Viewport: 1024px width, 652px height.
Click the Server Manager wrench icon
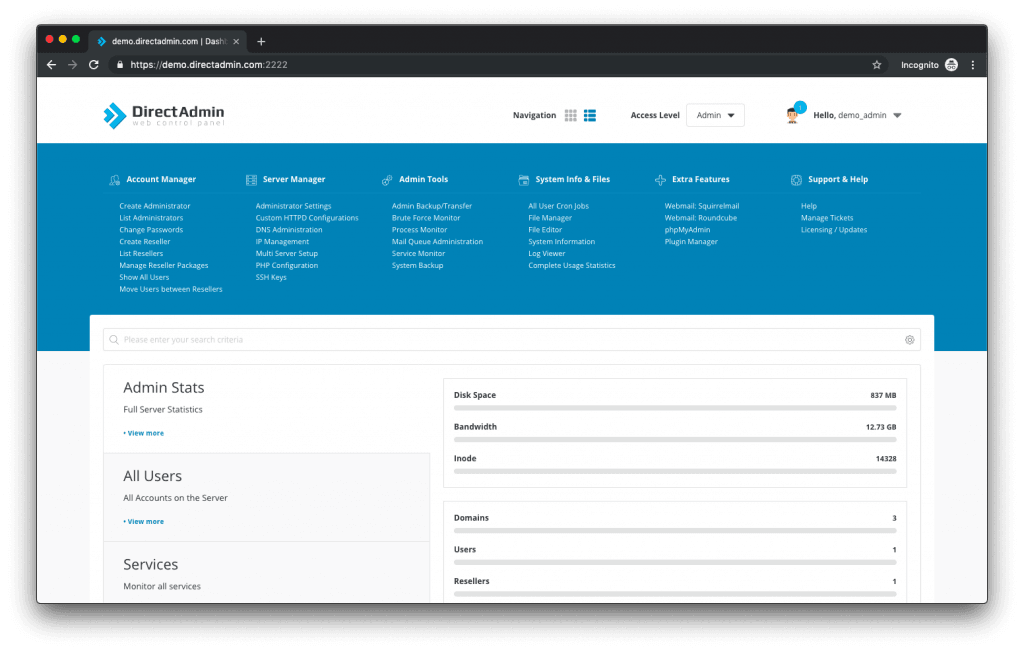tap(250, 179)
